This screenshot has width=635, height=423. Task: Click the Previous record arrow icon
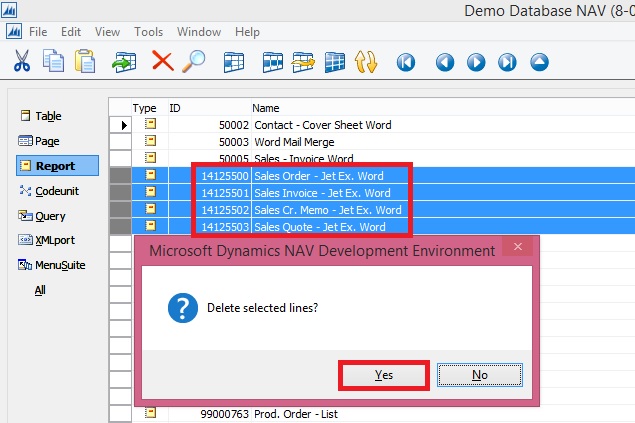[445, 62]
